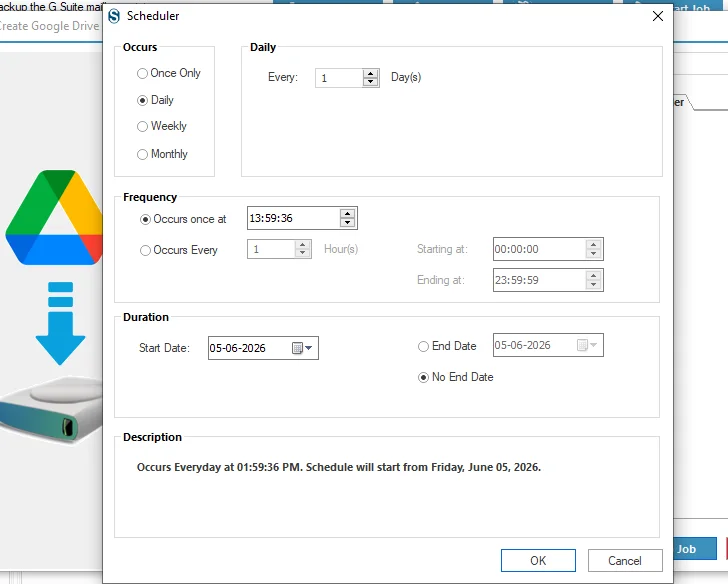Decrease the Ending at time
The width and height of the screenshot is (728, 584).
[x=593, y=285]
